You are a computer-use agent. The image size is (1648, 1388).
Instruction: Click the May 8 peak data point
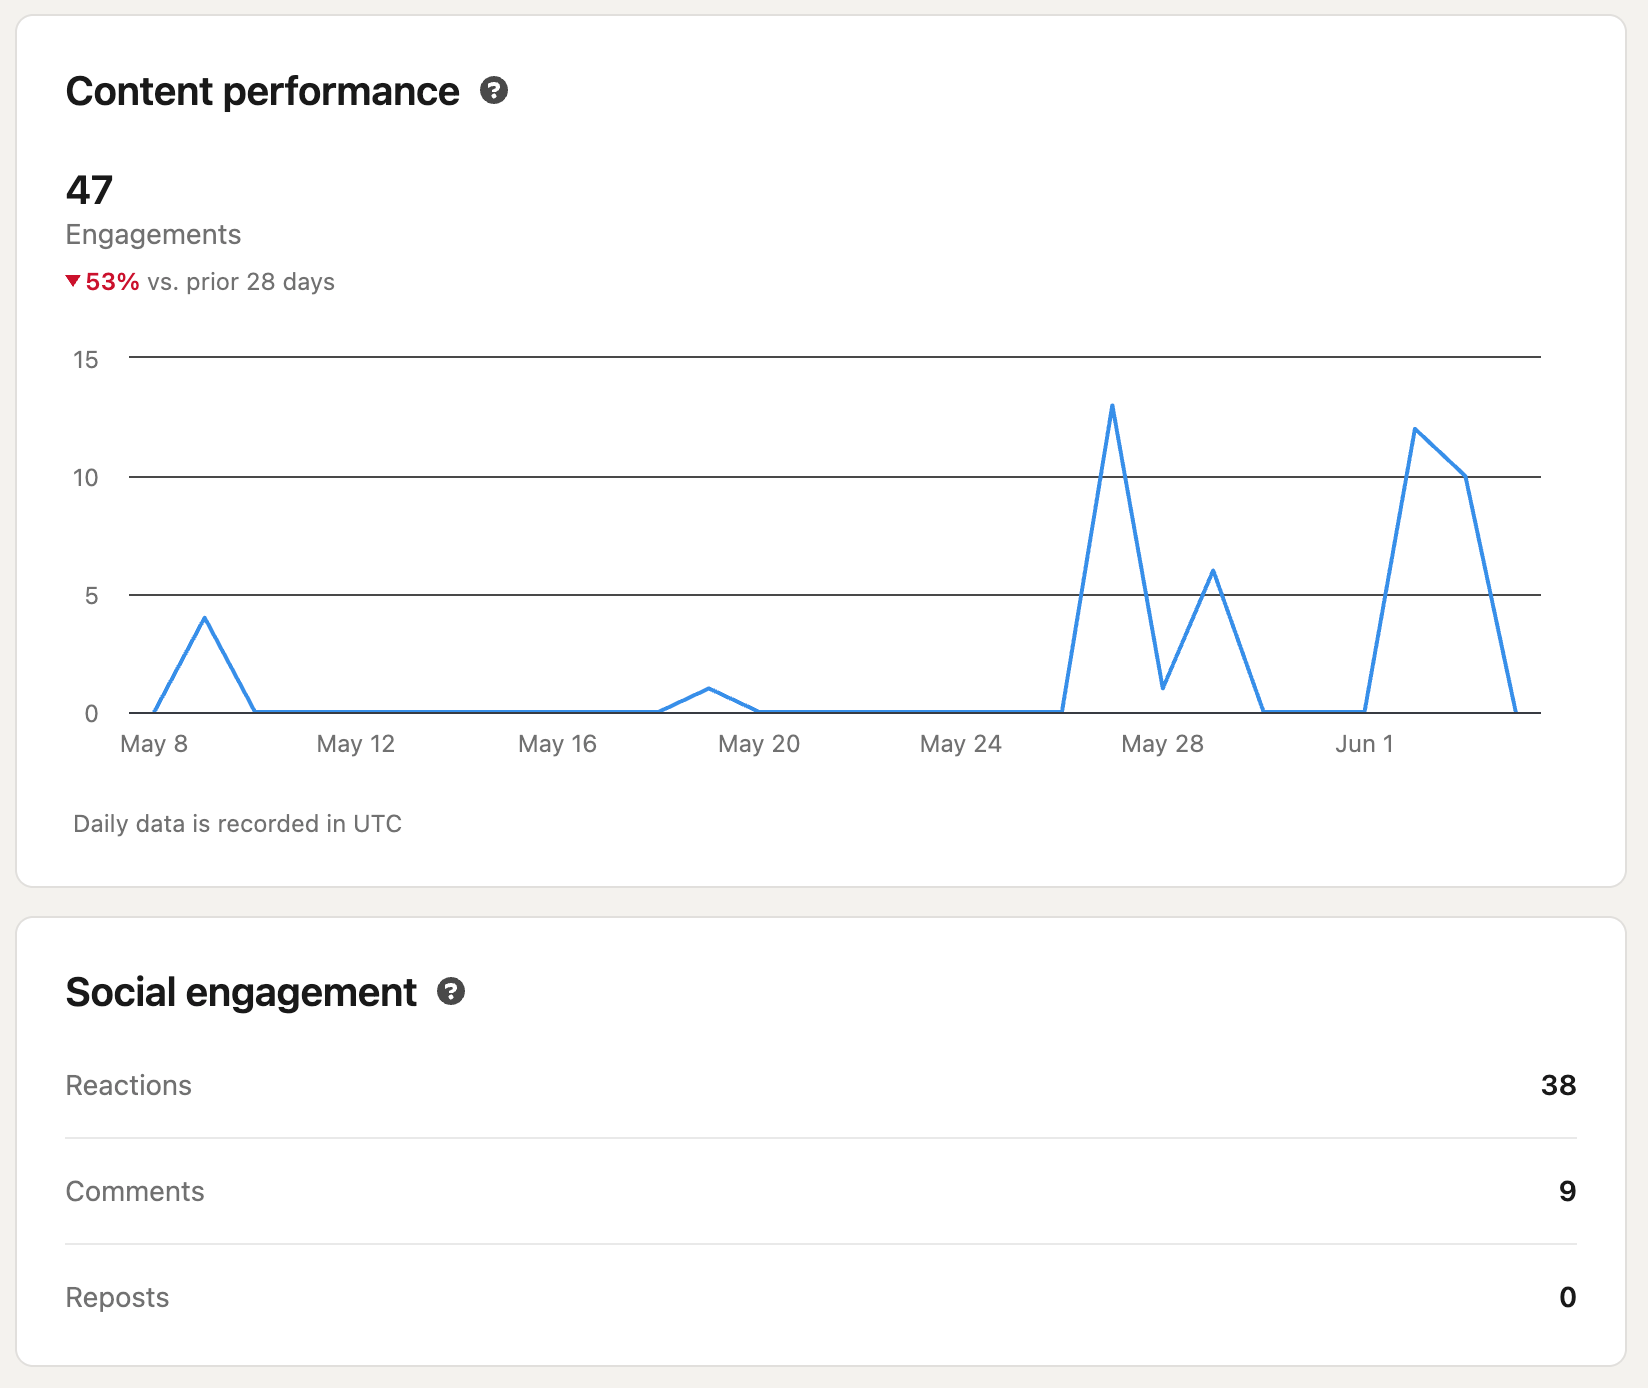click(205, 618)
